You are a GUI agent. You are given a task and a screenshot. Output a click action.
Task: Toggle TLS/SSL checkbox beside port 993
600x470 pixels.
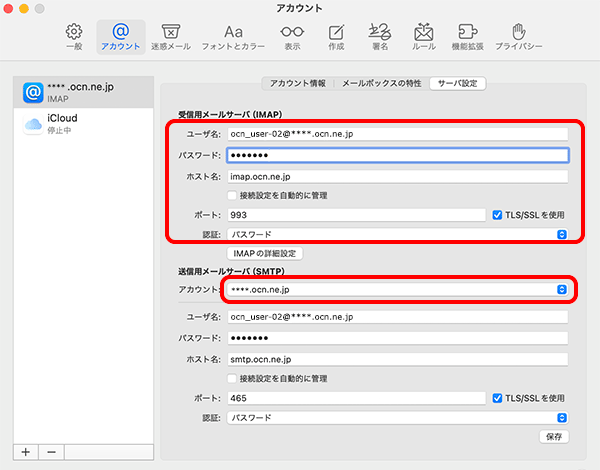point(497,215)
